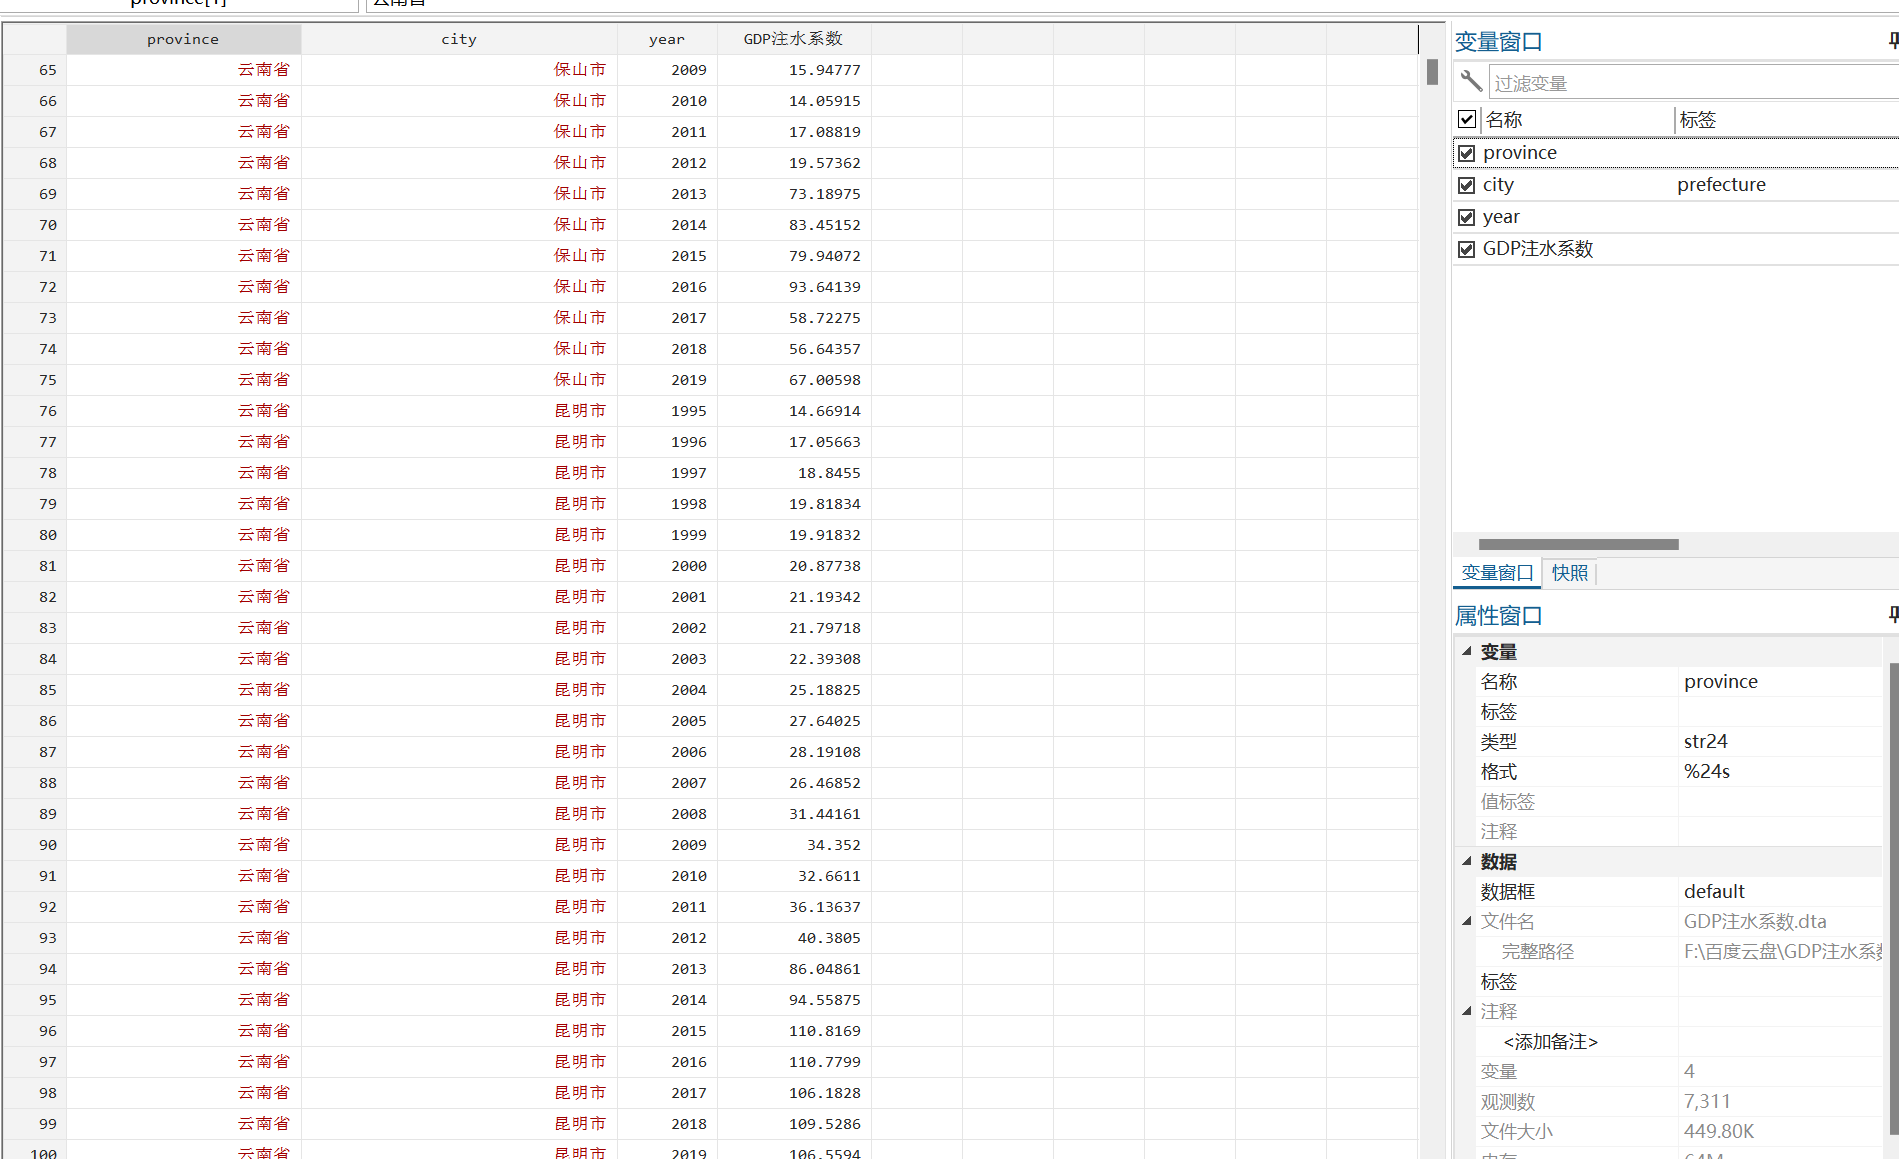Click the data grid vertical scrollbar thumb
The image size is (1899, 1159).
pyautogui.click(x=1432, y=72)
